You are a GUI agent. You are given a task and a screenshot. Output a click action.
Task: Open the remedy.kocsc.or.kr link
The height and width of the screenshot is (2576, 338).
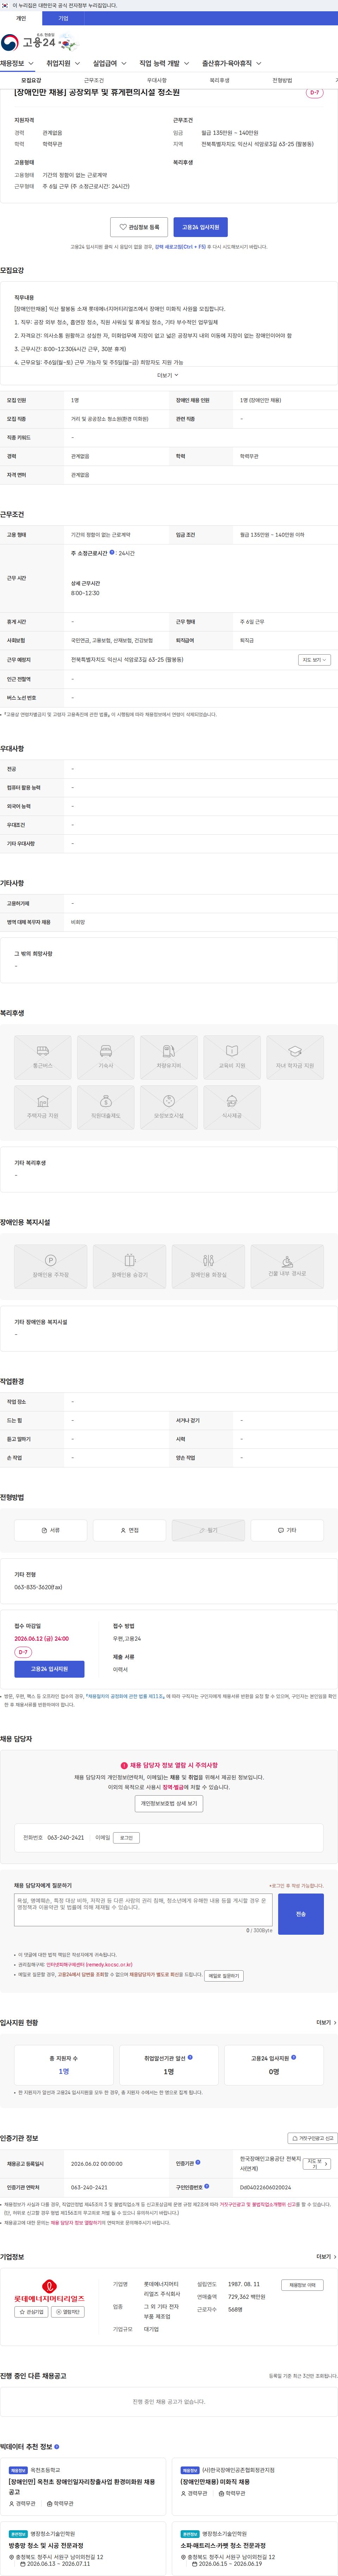(89, 1965)
